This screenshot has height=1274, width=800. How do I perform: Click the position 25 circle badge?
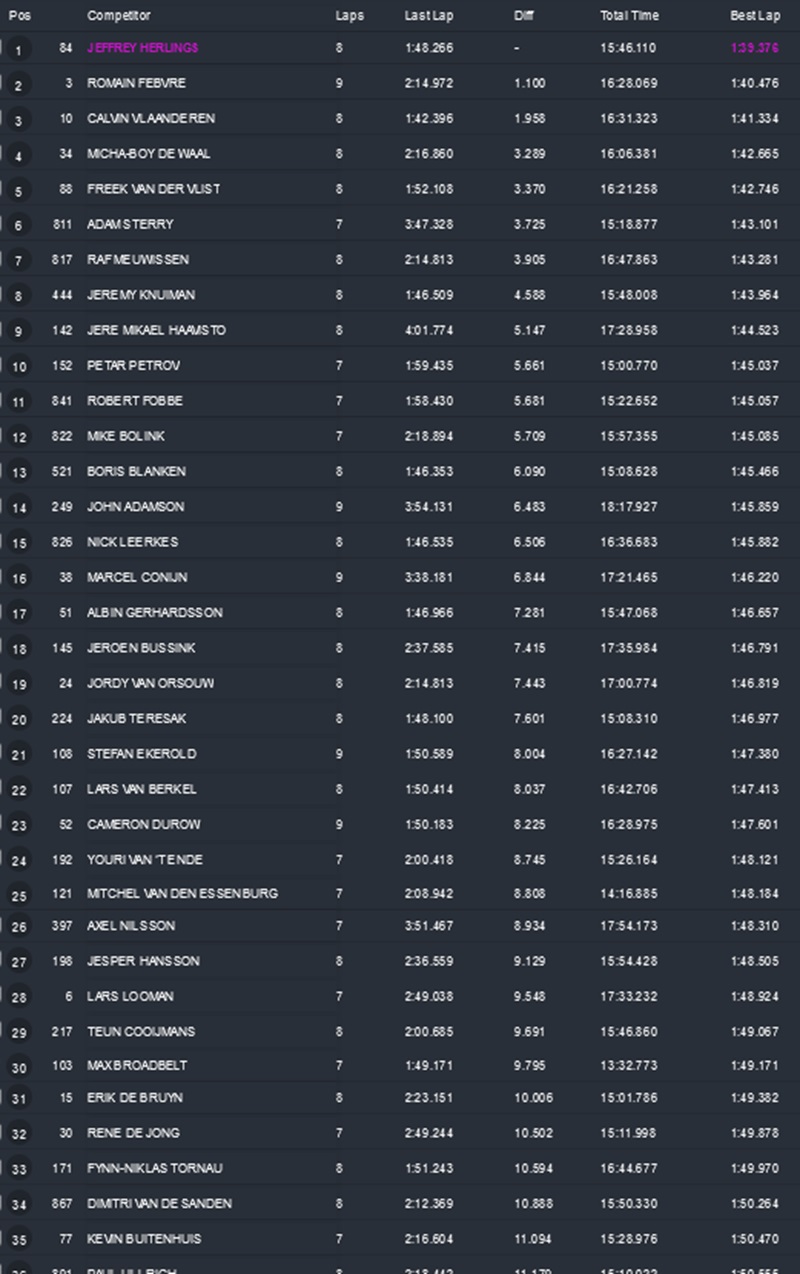click(18, 895)
